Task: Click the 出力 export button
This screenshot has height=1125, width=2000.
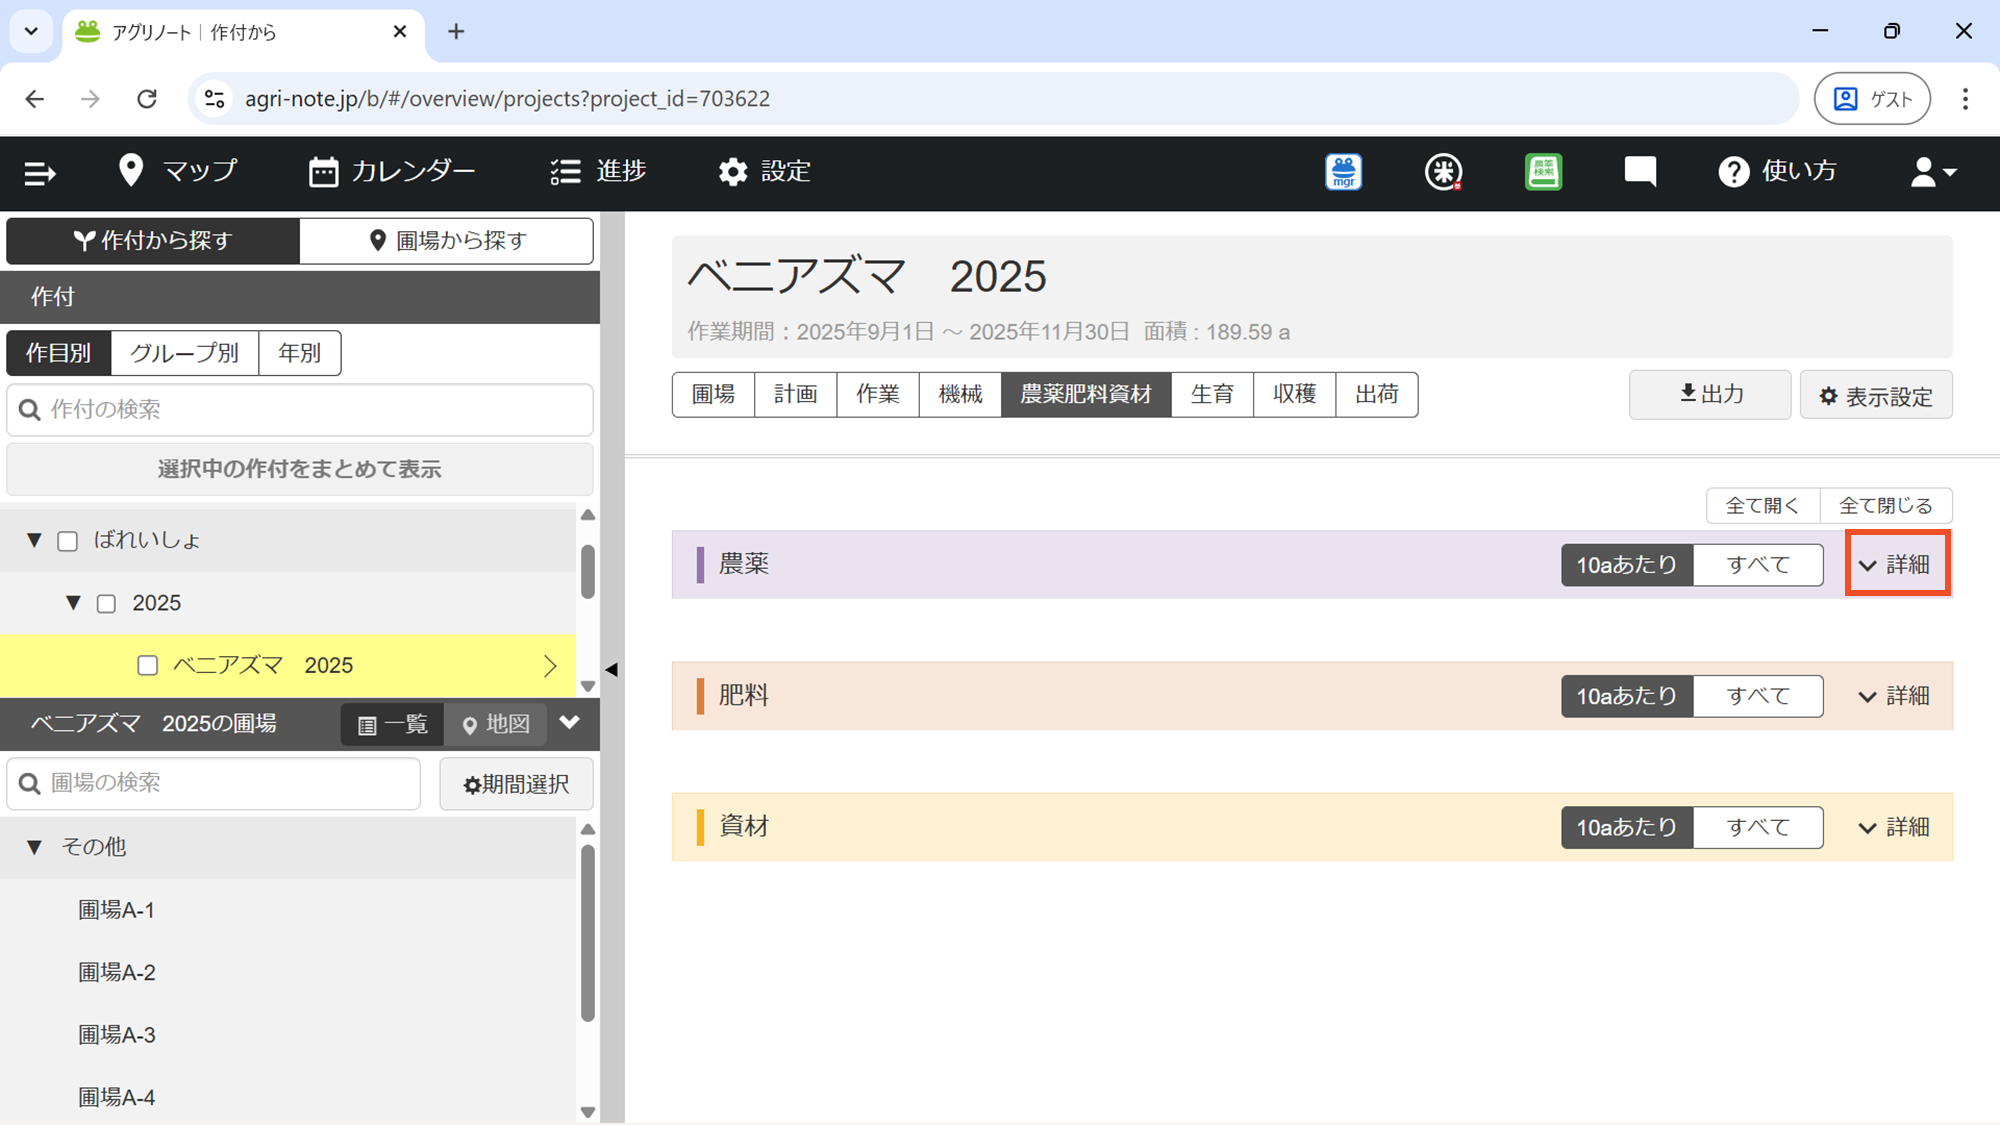Action: click(1710, 394)
